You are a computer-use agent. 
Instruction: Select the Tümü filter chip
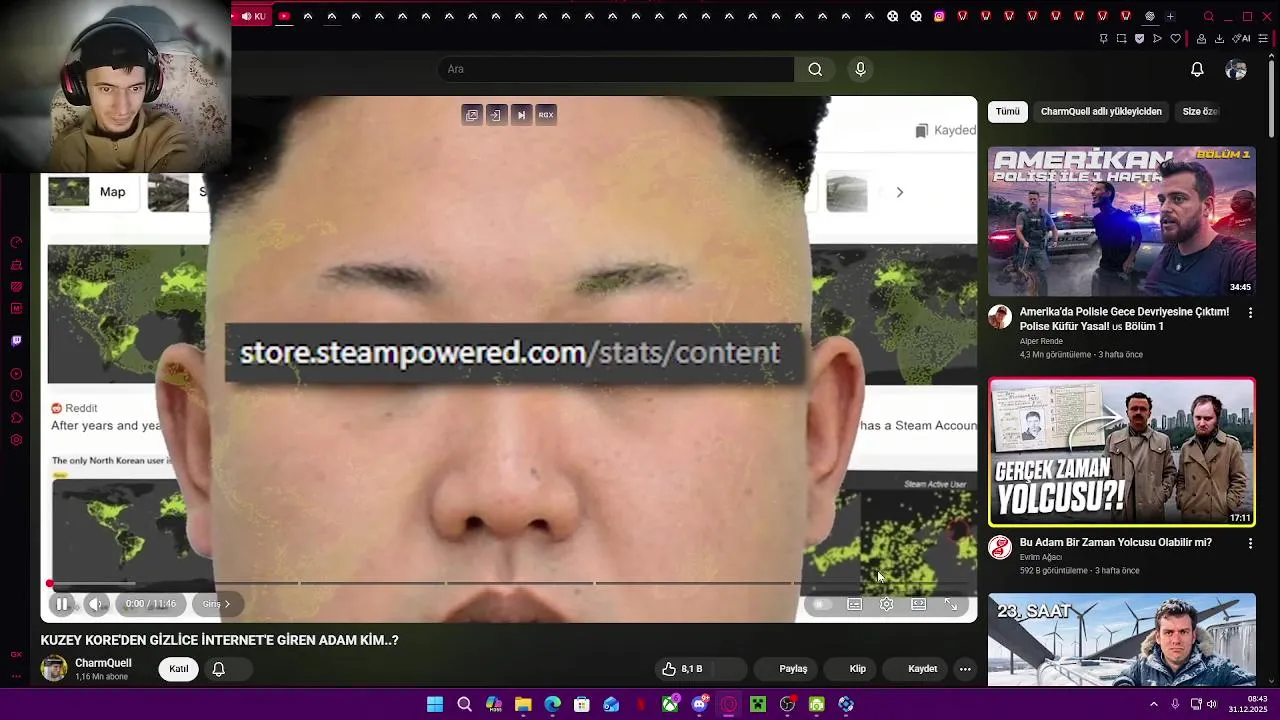click(x=1008, y=112)
